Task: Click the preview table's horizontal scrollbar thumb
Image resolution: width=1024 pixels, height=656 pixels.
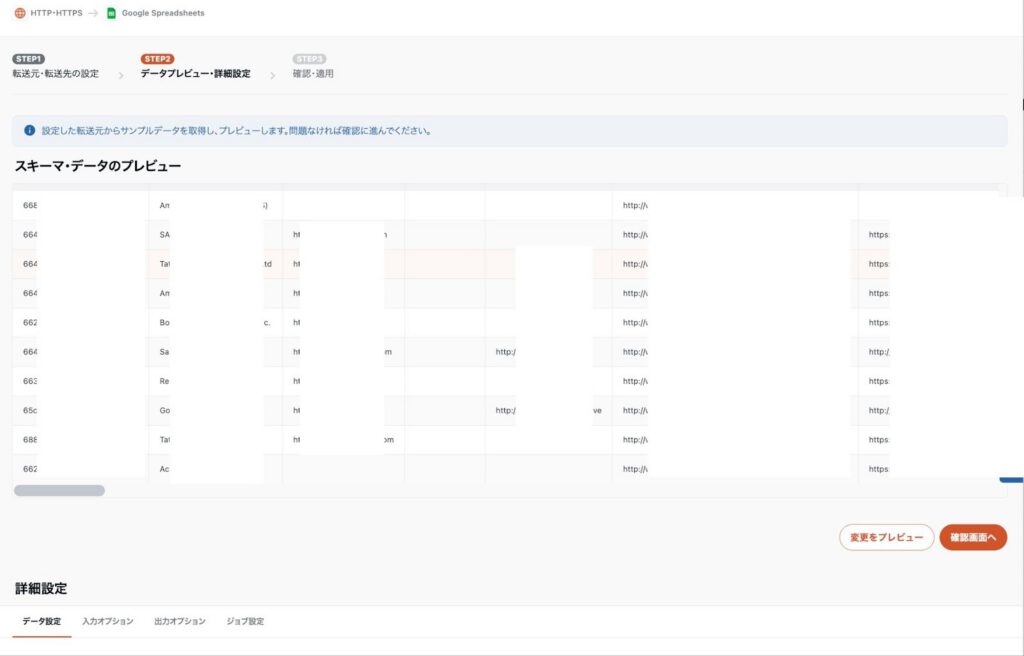Action: pyautogui.click(x=59, y=491)
